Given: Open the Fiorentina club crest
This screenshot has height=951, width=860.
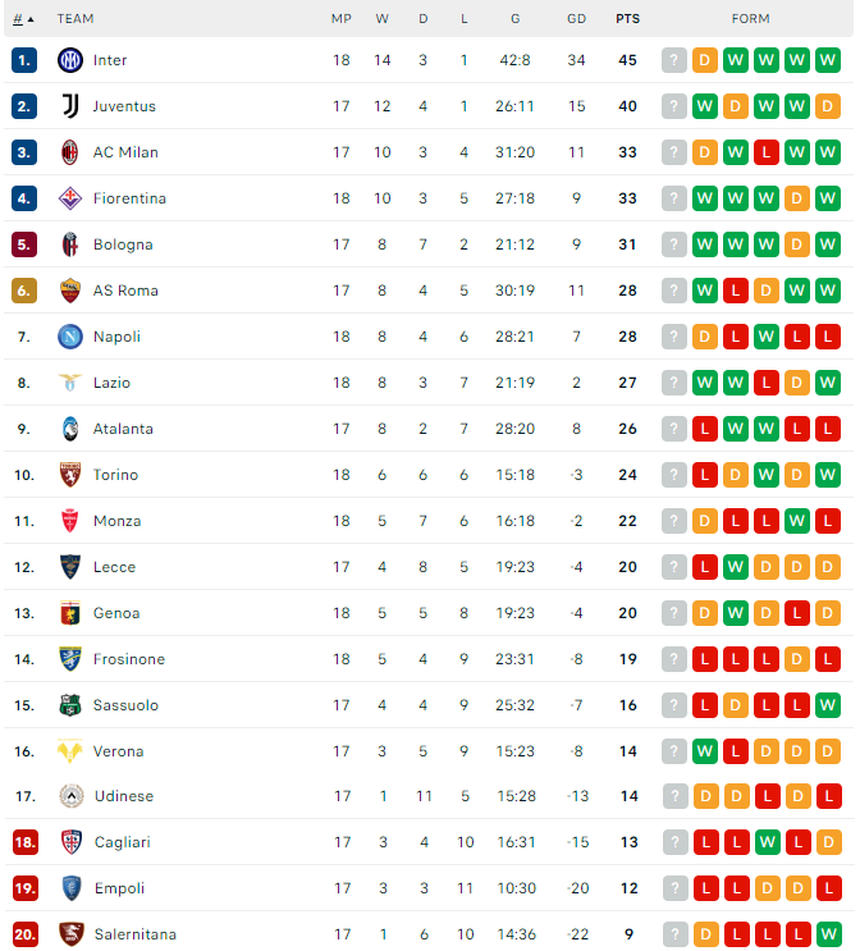Looking at the screenshot, I should 70,198.
